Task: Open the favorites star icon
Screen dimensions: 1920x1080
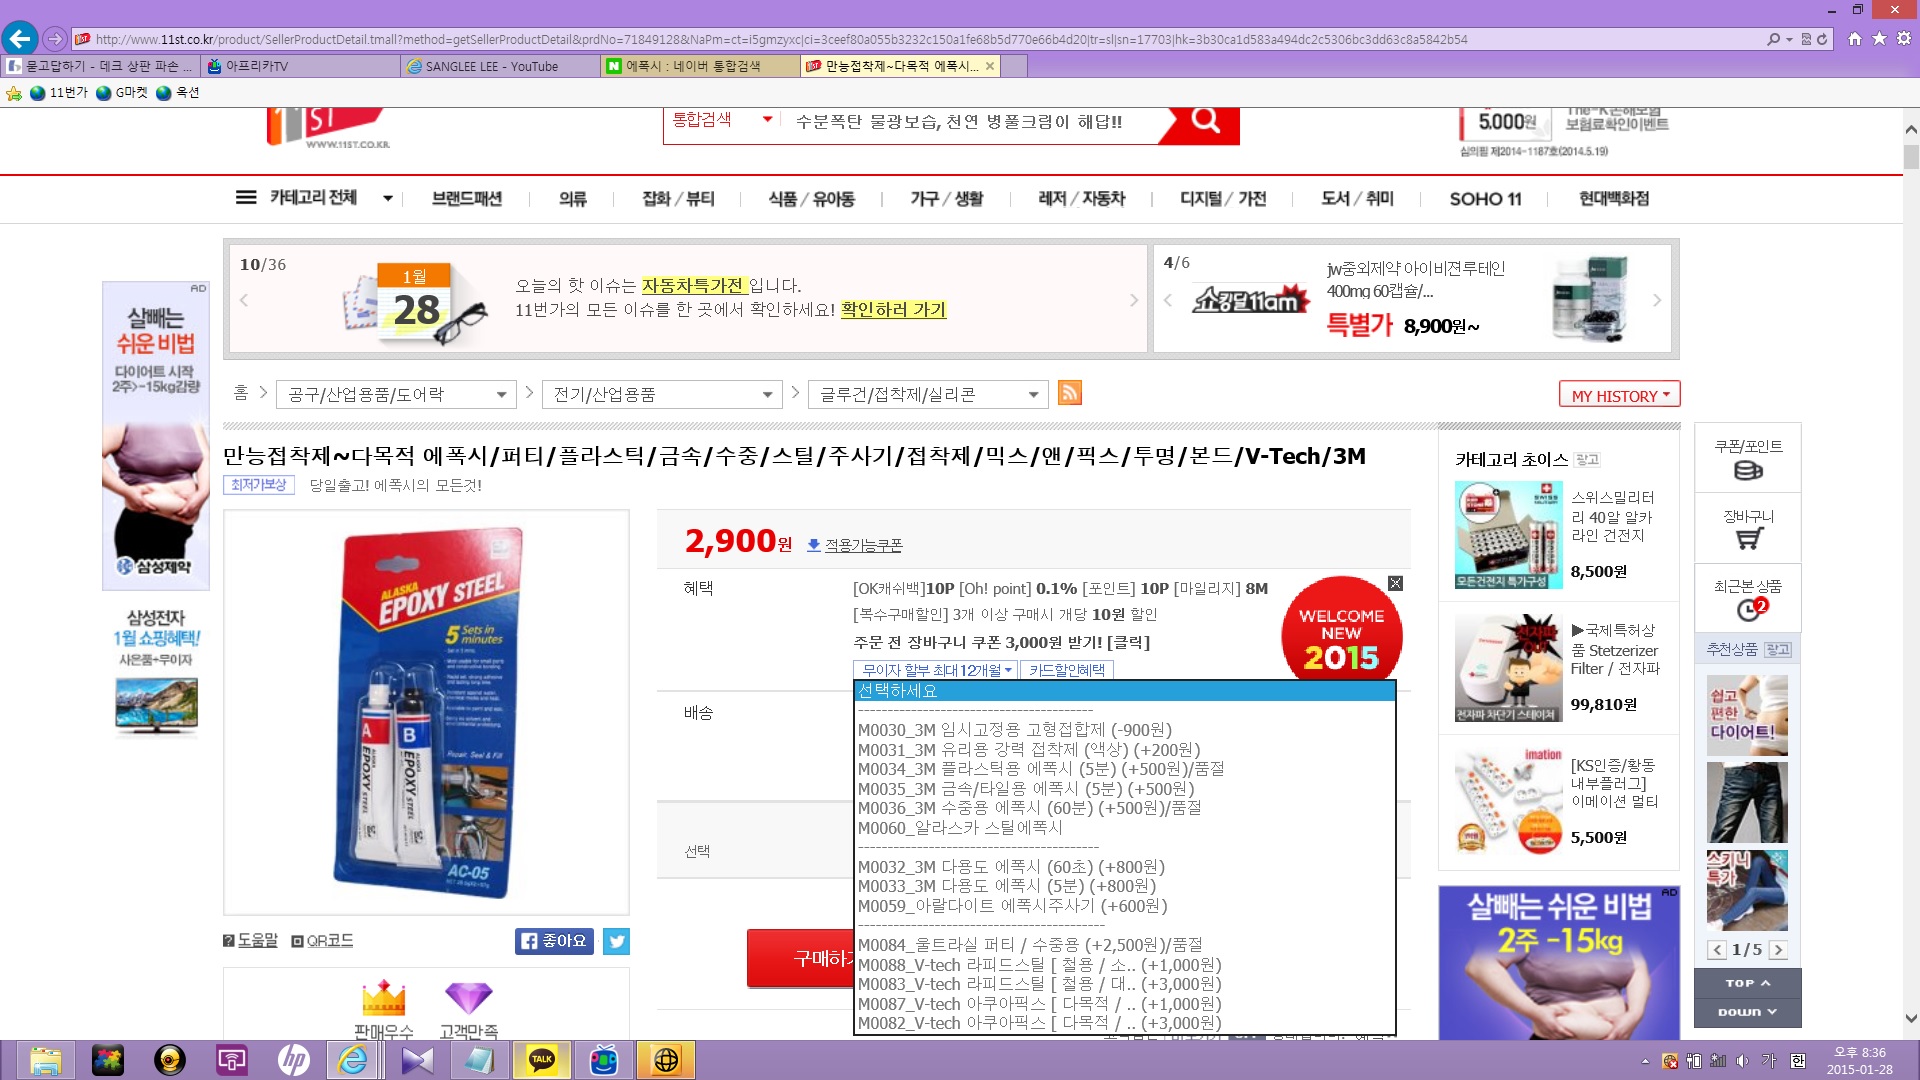Action: [x=1879, y=39]
